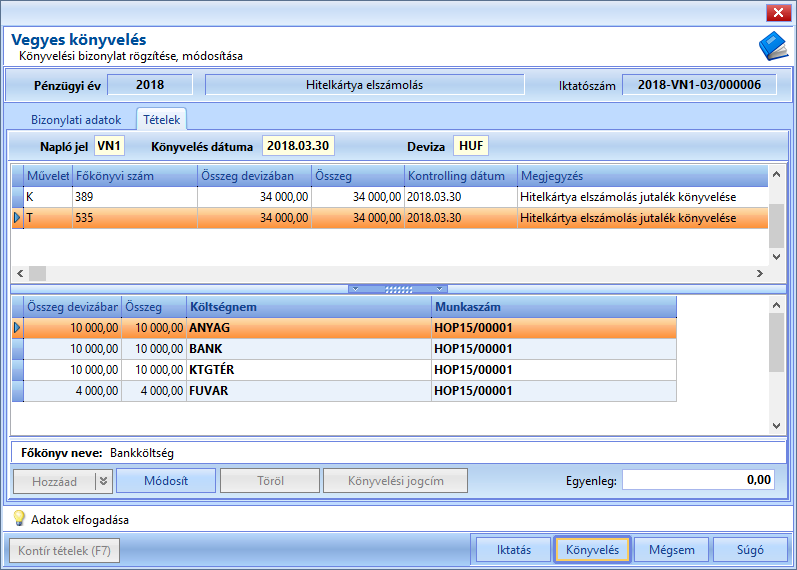Select the ANYAG cost type row
Image resolution: width=797 pixels, height=570 pixels.
coord(345,328)
